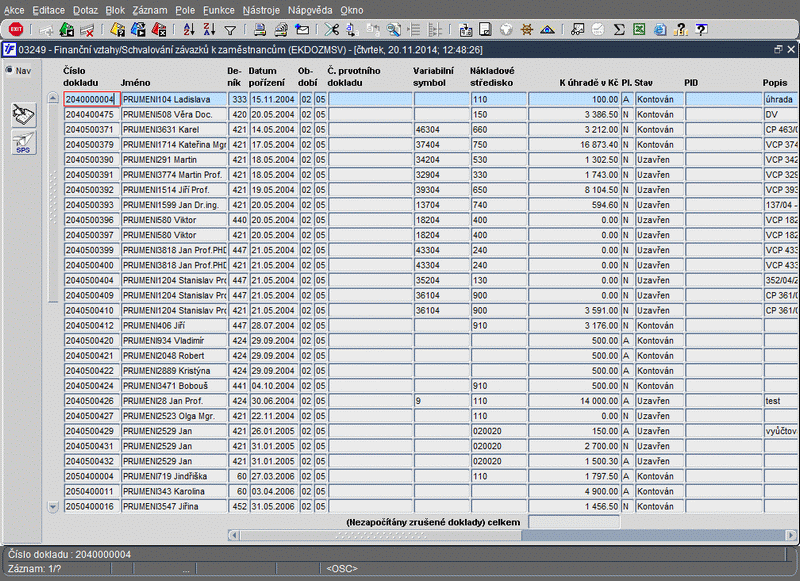Click variable symbol 46304 cell

click(441, 130)
